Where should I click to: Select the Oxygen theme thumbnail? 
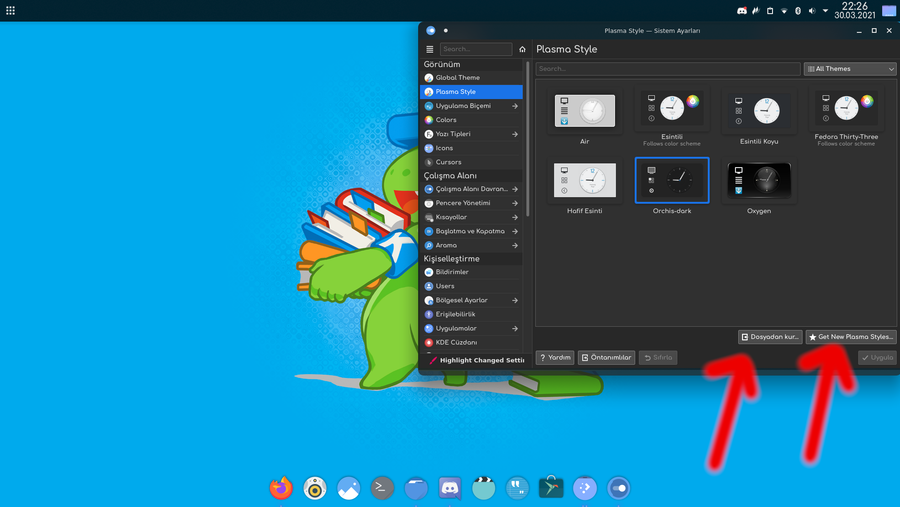click(759, 181)
